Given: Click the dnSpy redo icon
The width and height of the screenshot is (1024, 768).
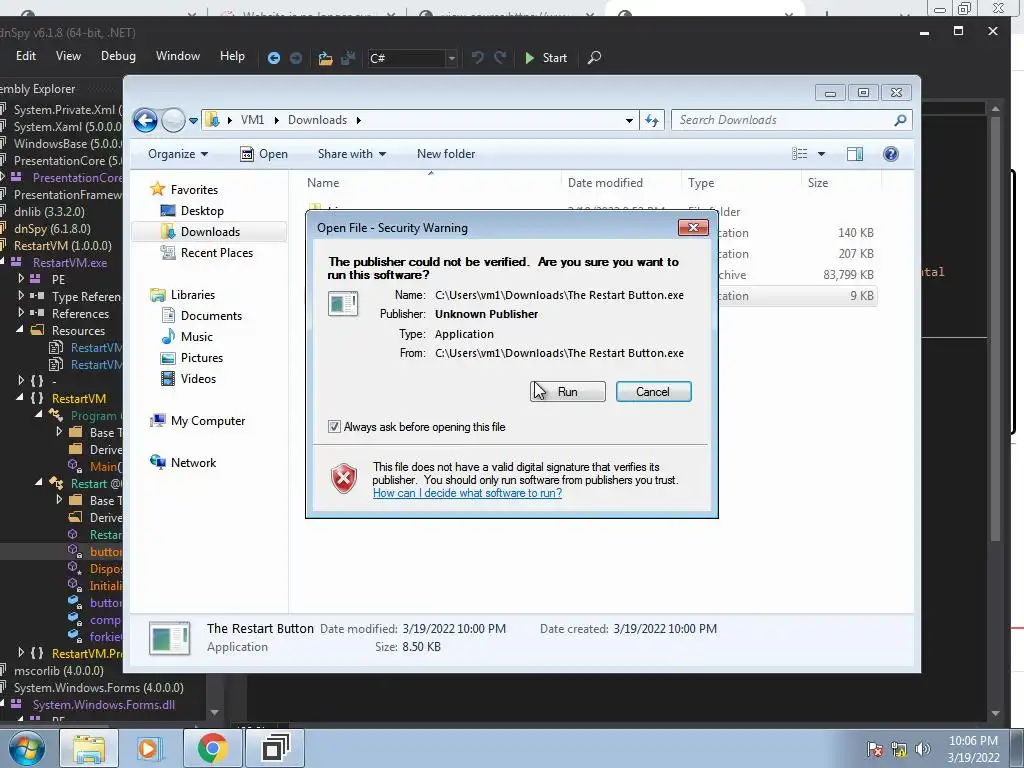Looking at the screenshot, I should pyautogui.click(x=500, y=57).
